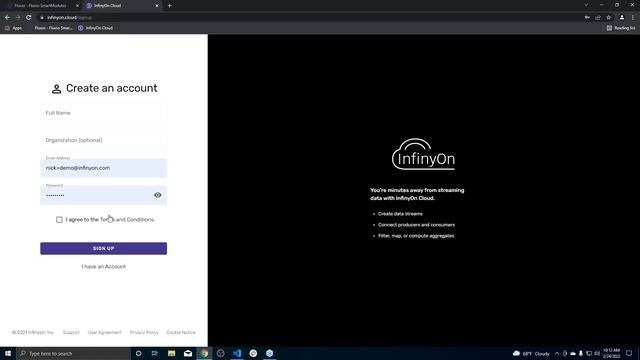640x360 pixels.
Task: Check the Terms and Conditions agreement box
Action: [59, 220]
